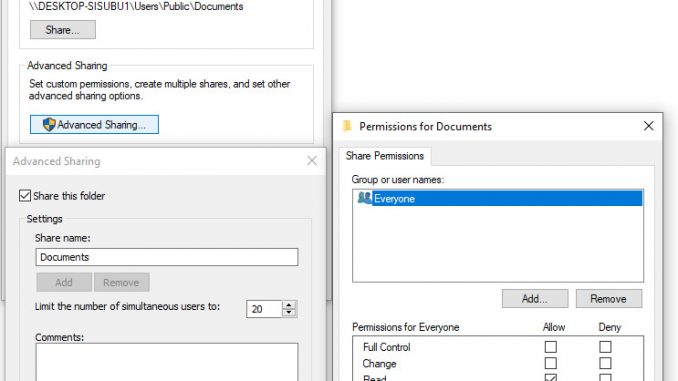Screen dimensions: 678x381
Task: Click the folder icon in Permissions title bar
Action: [x=347, y=126]
